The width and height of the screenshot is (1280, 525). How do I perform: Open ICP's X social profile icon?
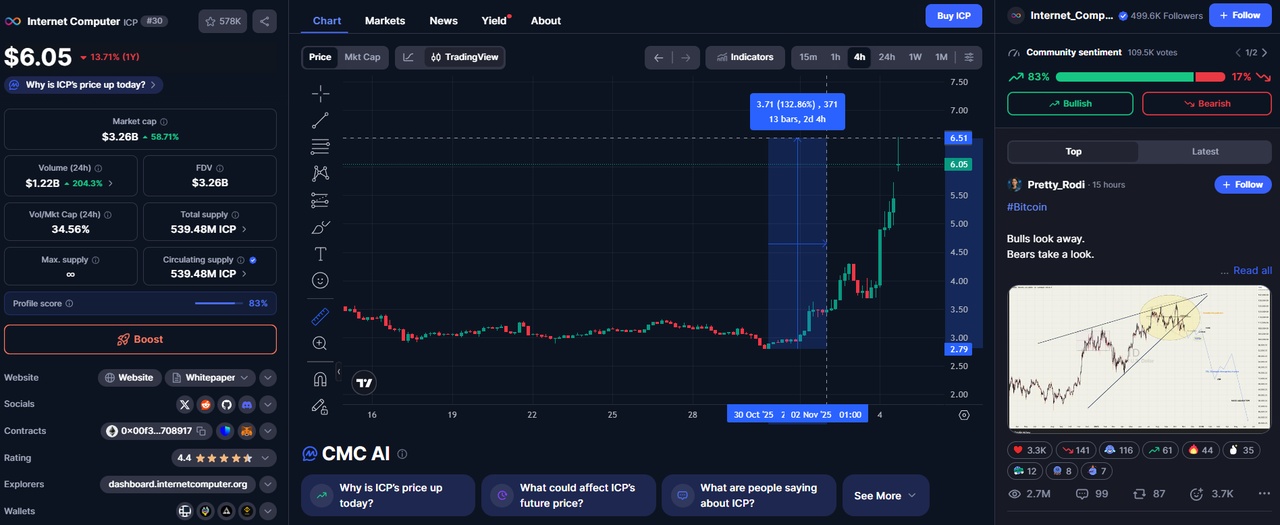coord(184,404)
